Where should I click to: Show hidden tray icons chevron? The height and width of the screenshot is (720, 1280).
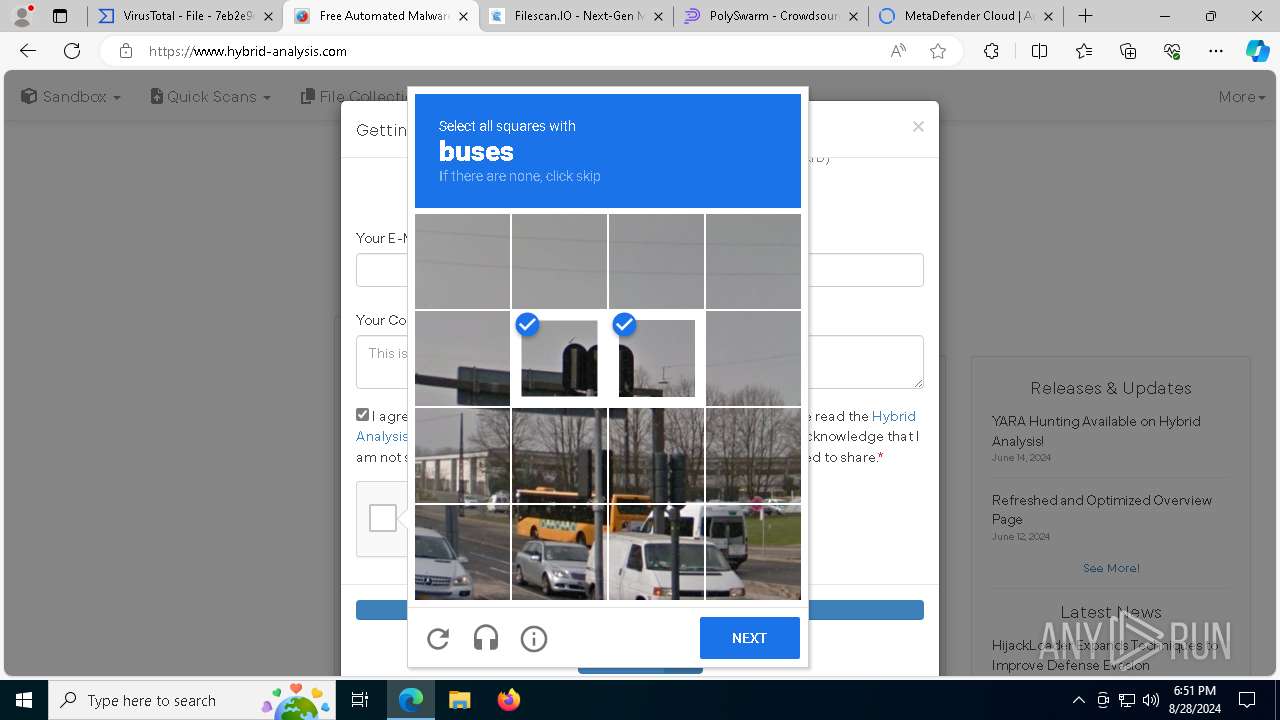point(1078,700)
